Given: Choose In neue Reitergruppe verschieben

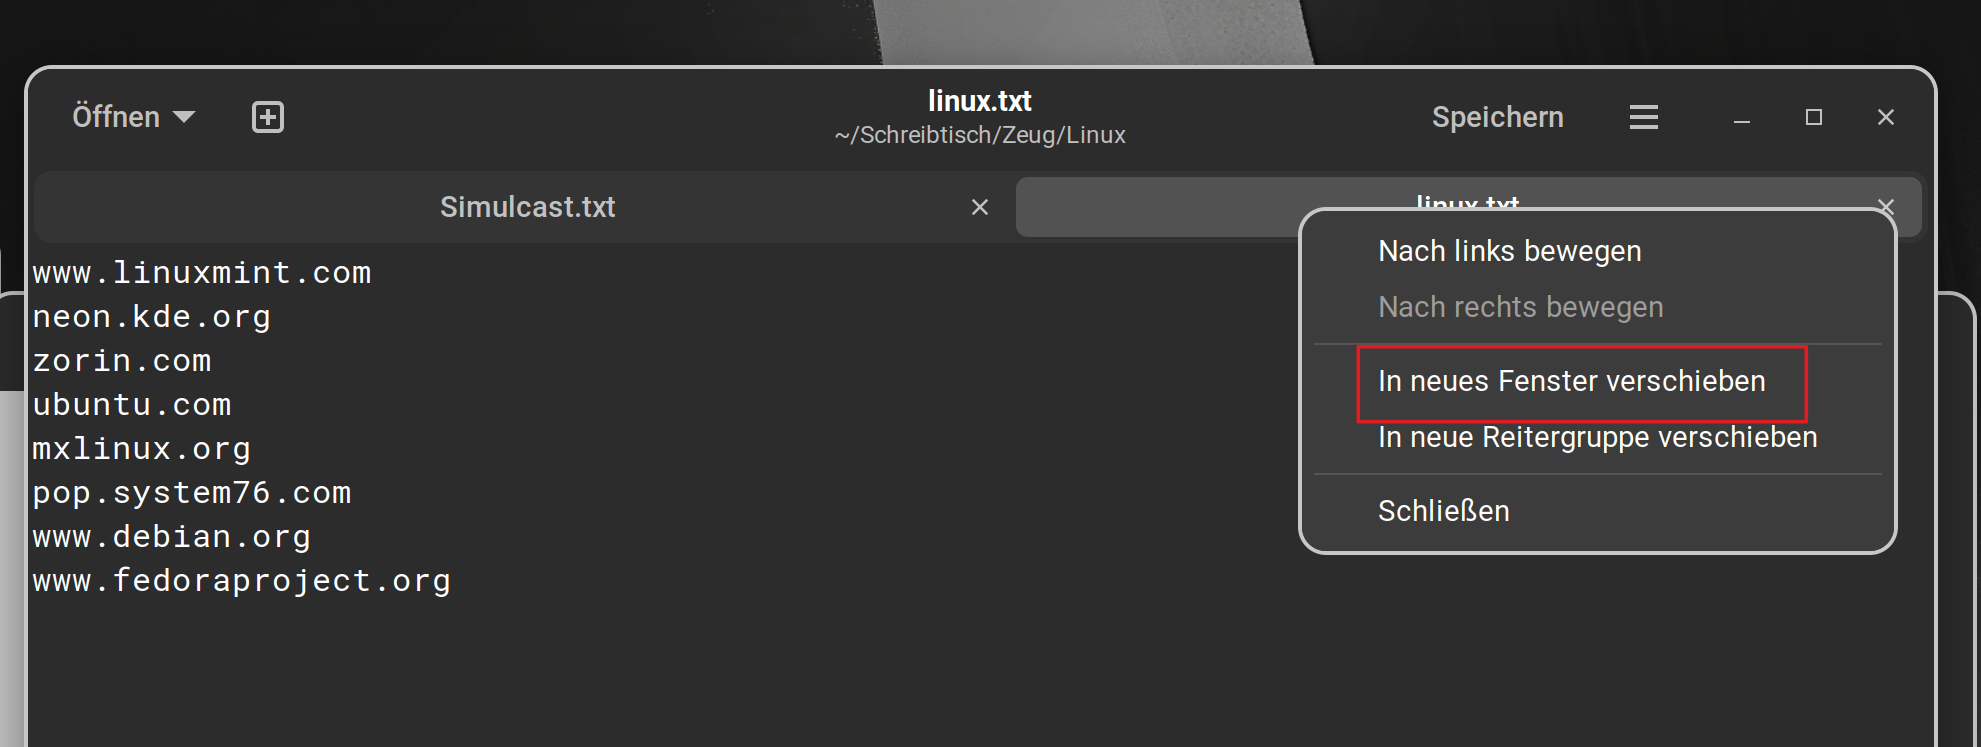Looking at the screenshot, I should click(x=1597, y=437).
